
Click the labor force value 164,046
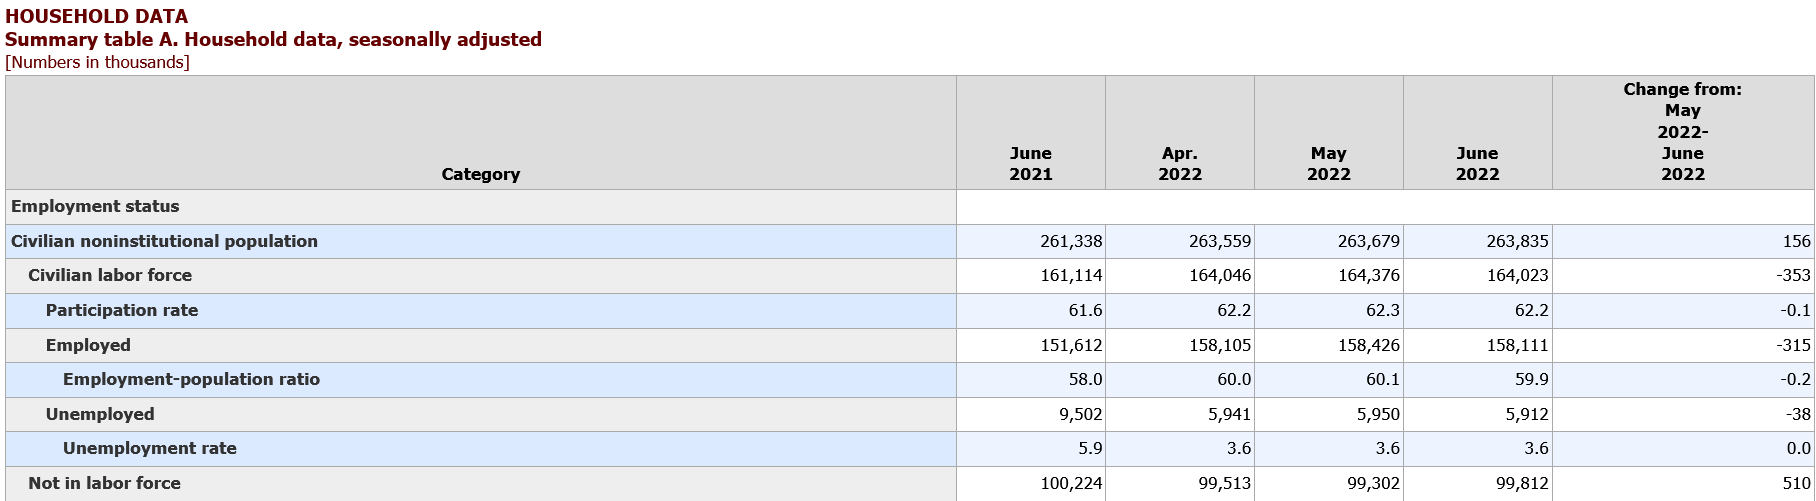pos(1220,275)
